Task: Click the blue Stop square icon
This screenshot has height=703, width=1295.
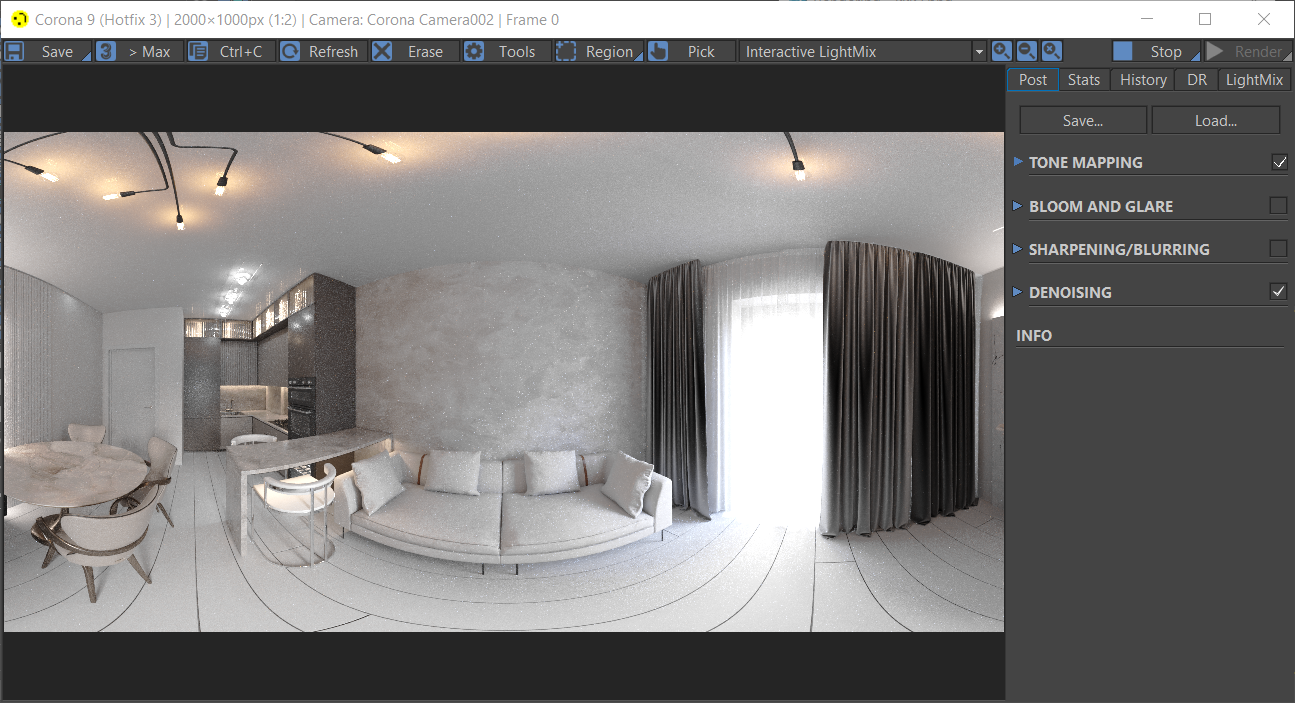Action: coord(1123,52)
